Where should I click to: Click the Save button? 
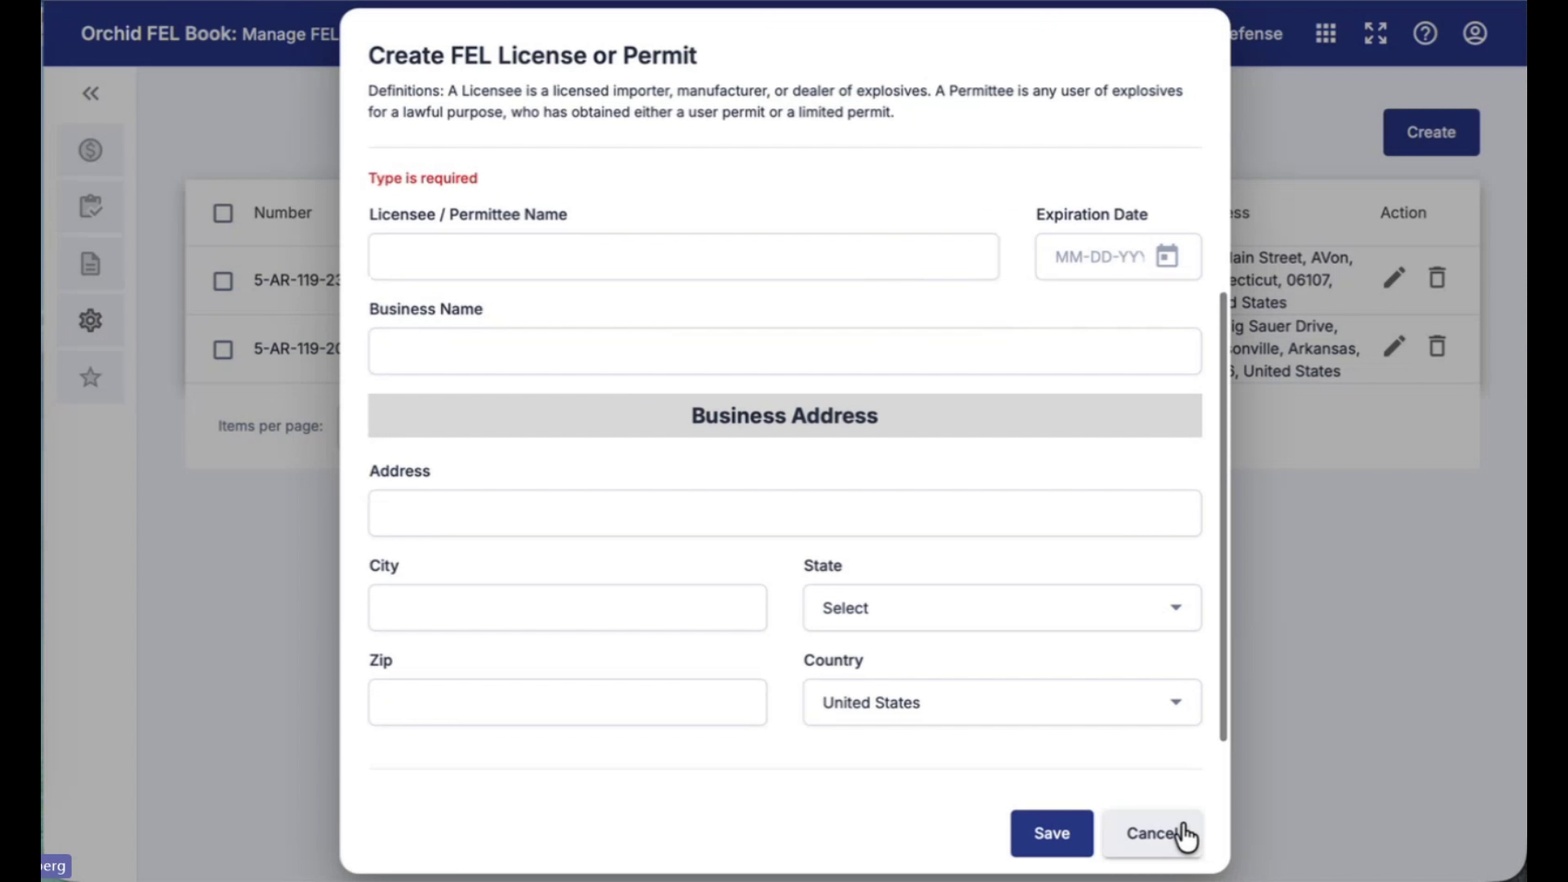[1052, 833]
